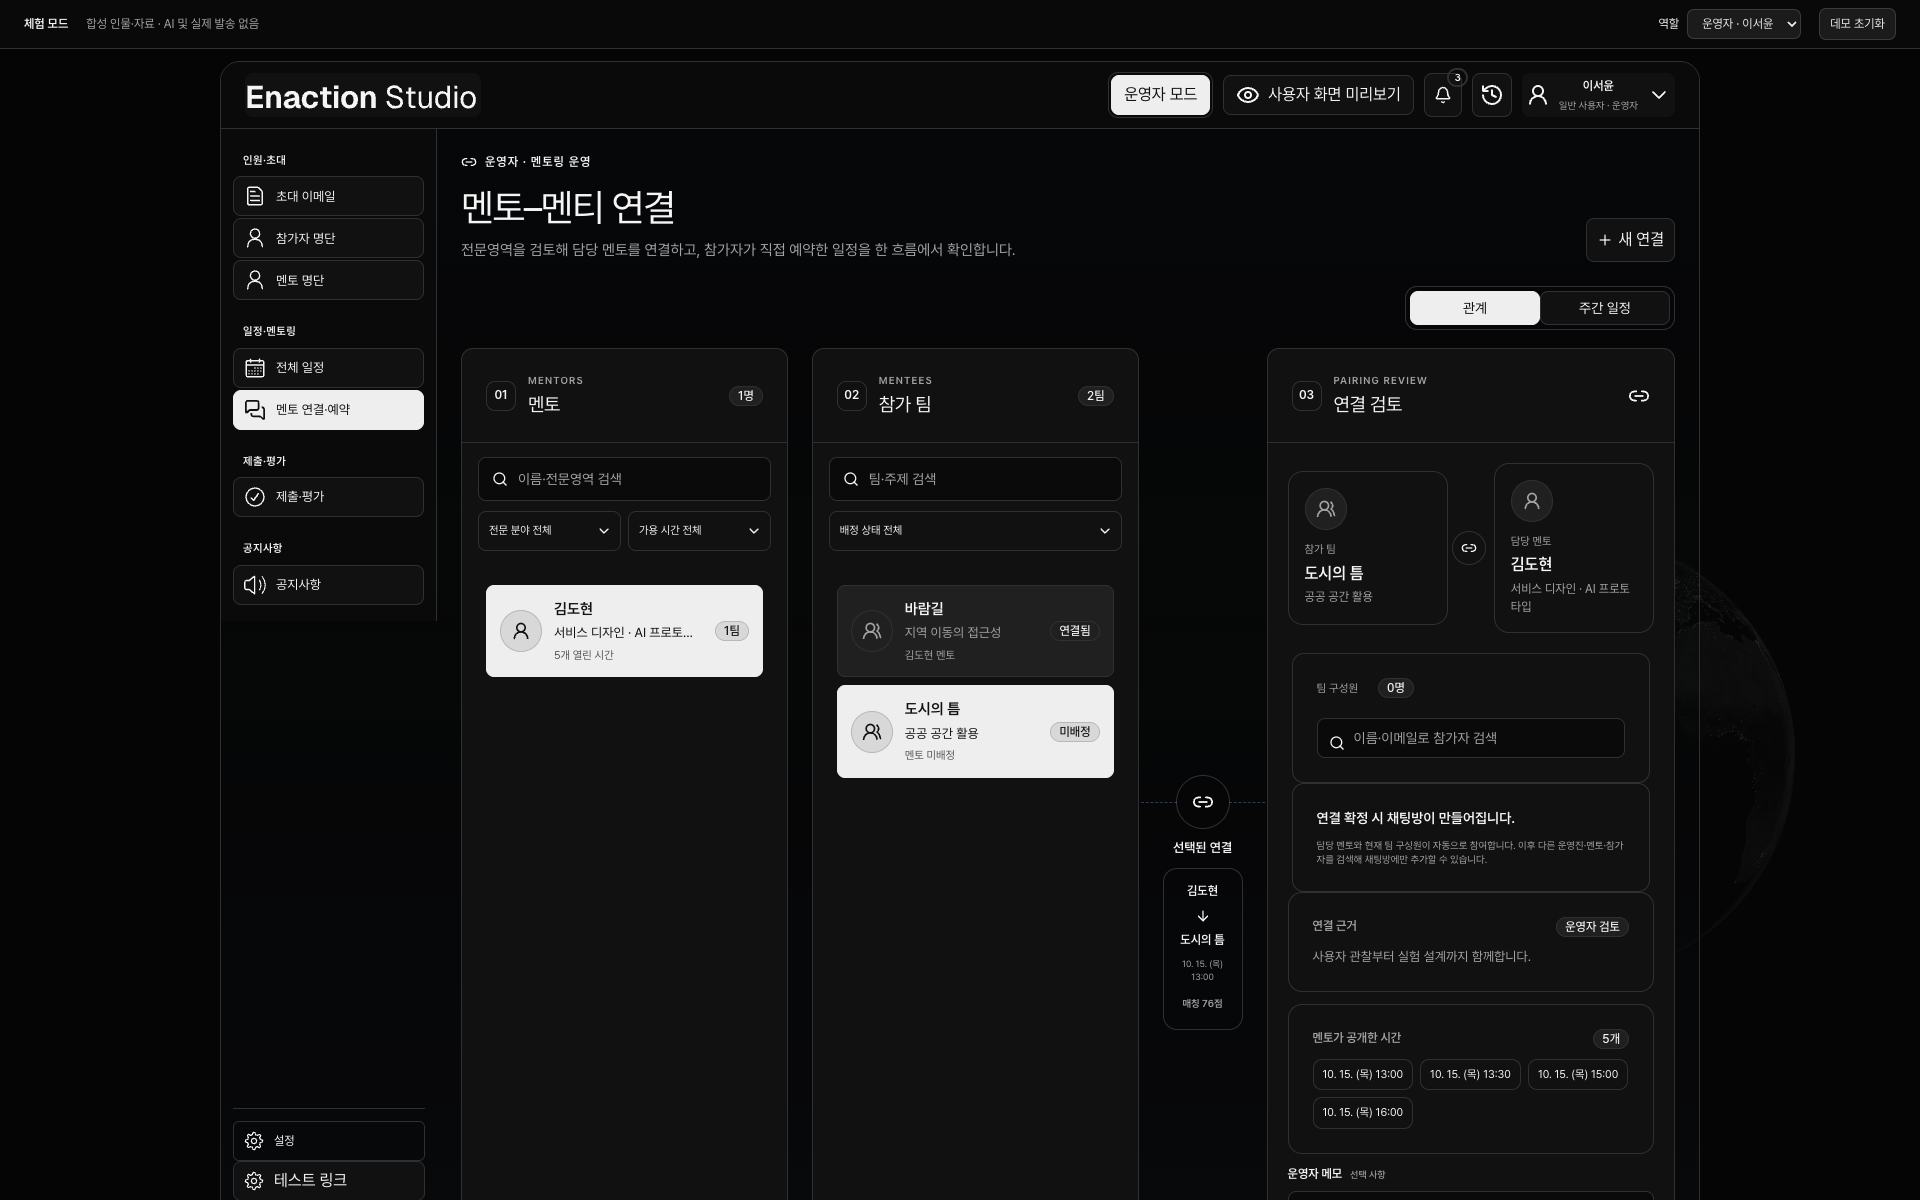Click the 이름·이메일로 참가자 검색 input

coord(1470,738)
